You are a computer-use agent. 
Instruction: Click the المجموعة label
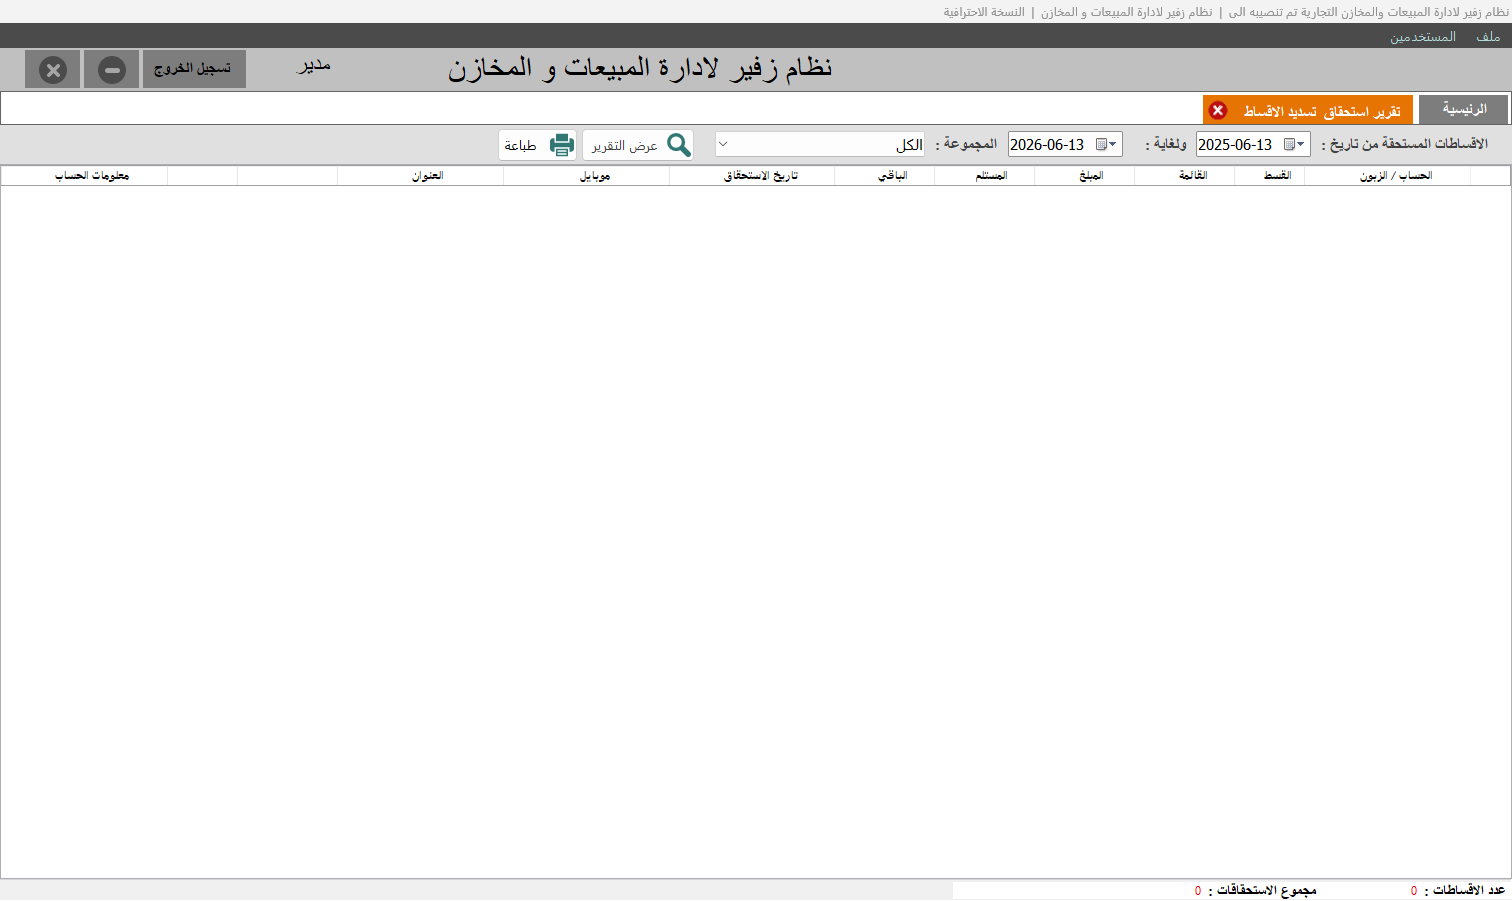[966, 144]
